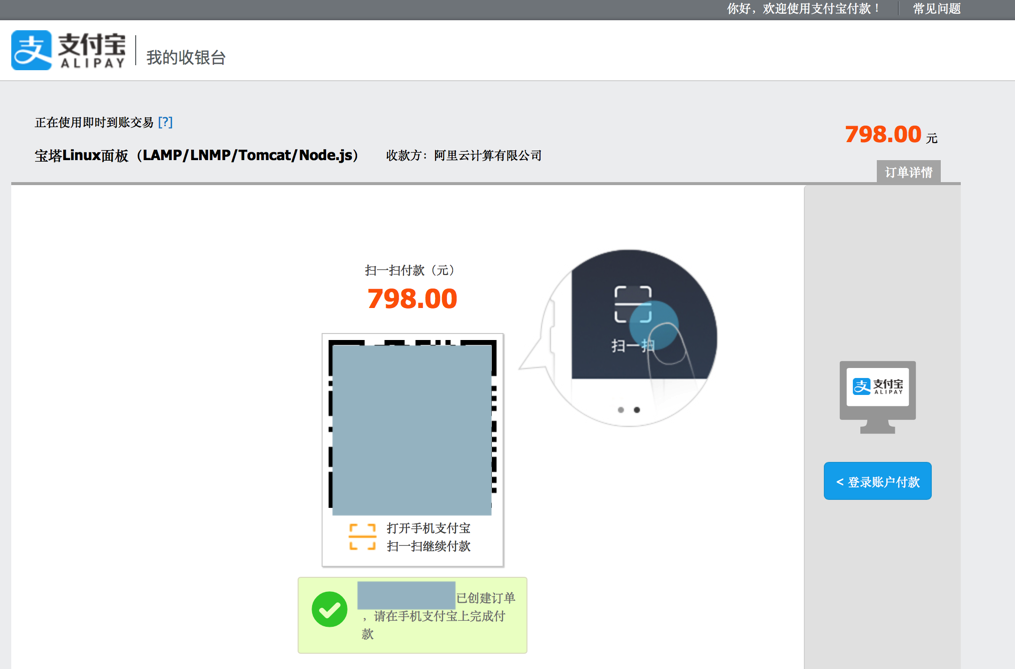This screenshot has width=1015, height=669.
Task: Click the 登录账户付款 button
Action: pyautogui.click(x=877, y=481)
